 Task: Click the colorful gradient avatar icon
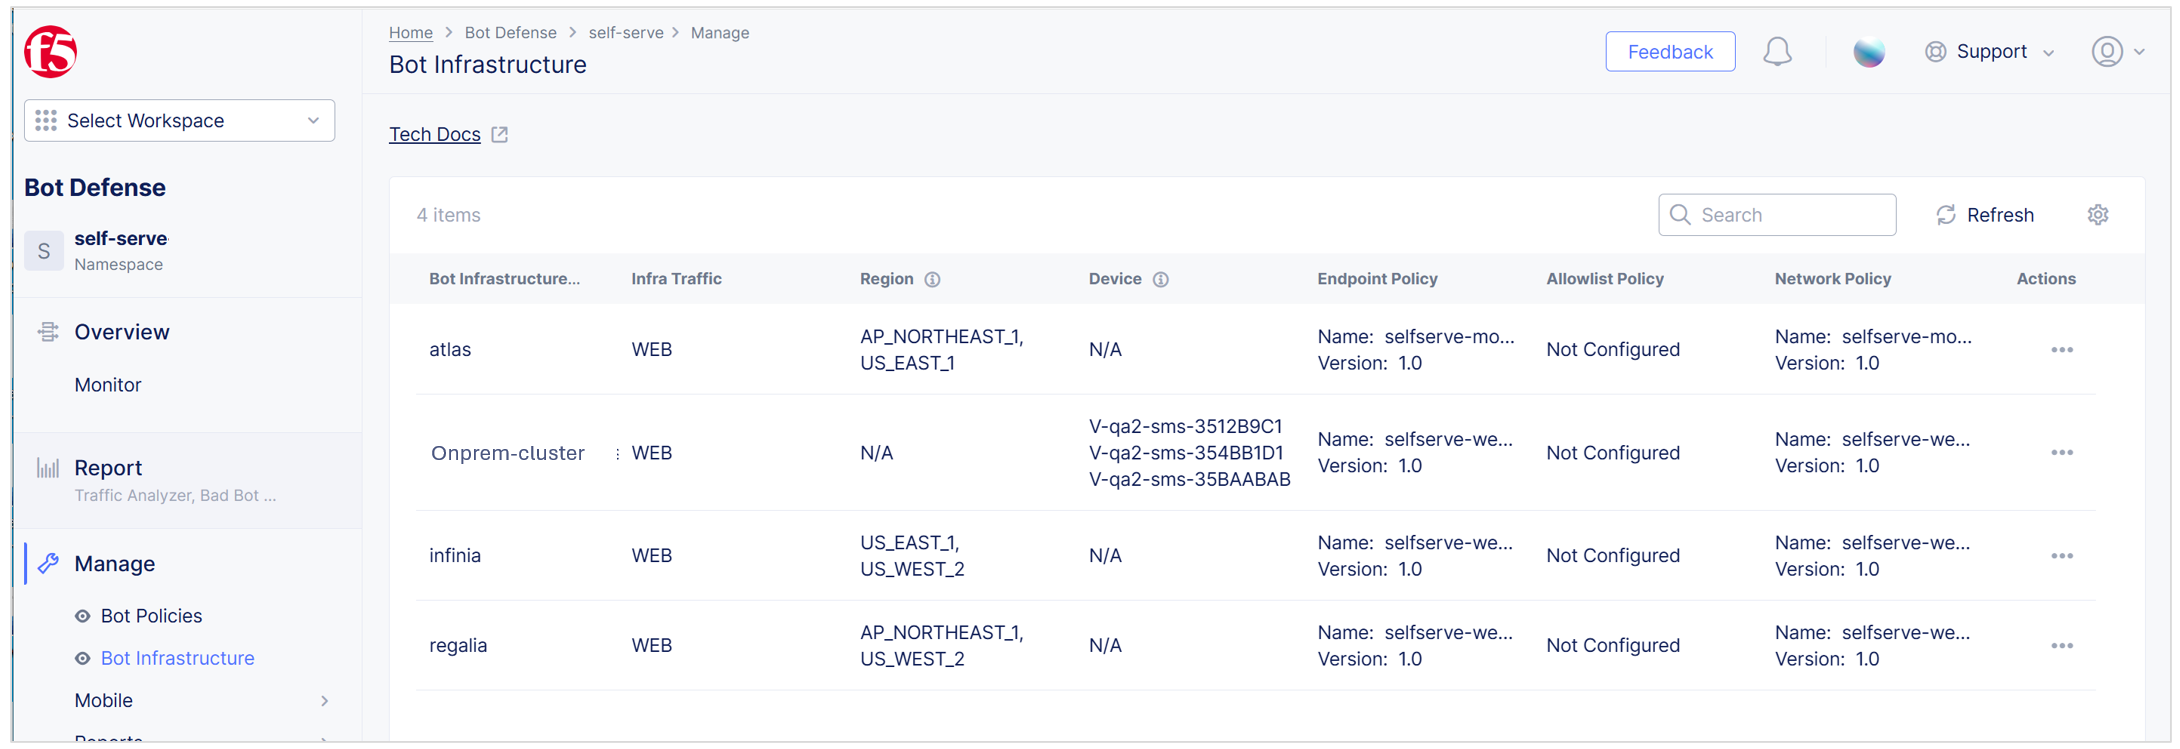point(1868,52)
